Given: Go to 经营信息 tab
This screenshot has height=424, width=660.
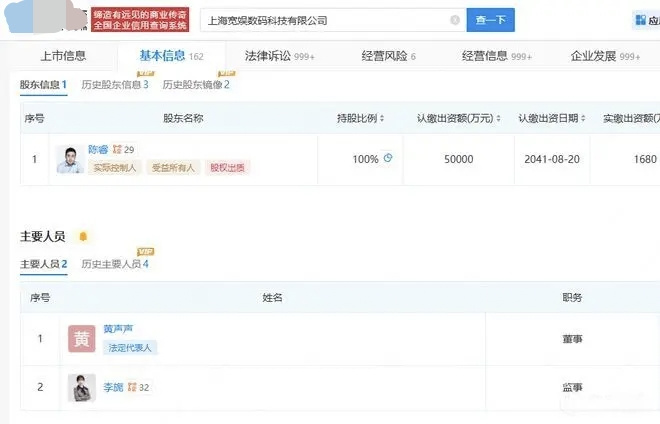Looking at the screenshot, I should coord(497,56).
